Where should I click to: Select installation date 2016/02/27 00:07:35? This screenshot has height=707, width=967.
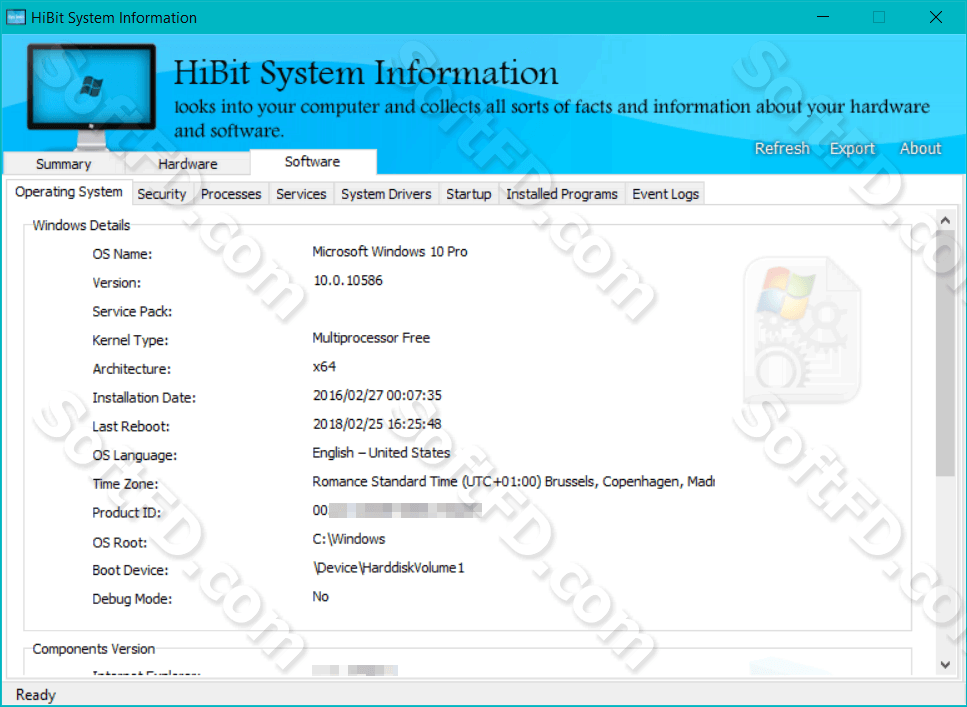[x=377, y=395]
